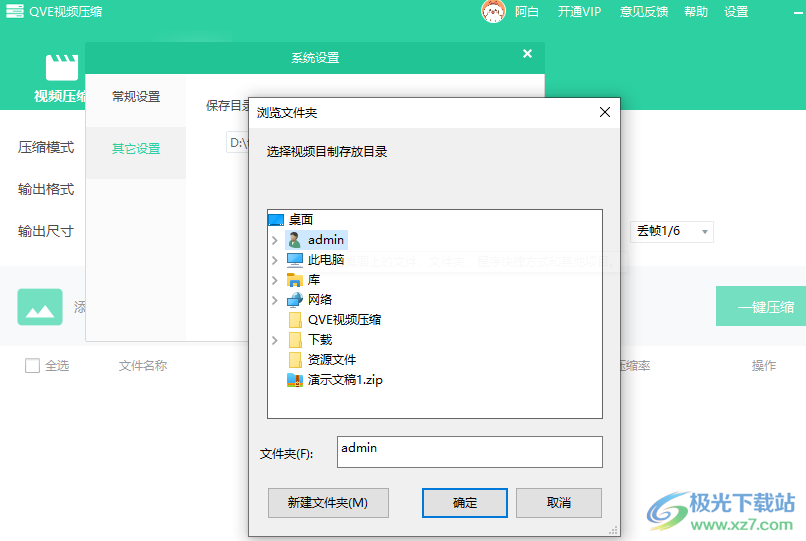This screenshot has height=541, width=806.
Task: Select 资源文件 folder row label
Action: 332,360
